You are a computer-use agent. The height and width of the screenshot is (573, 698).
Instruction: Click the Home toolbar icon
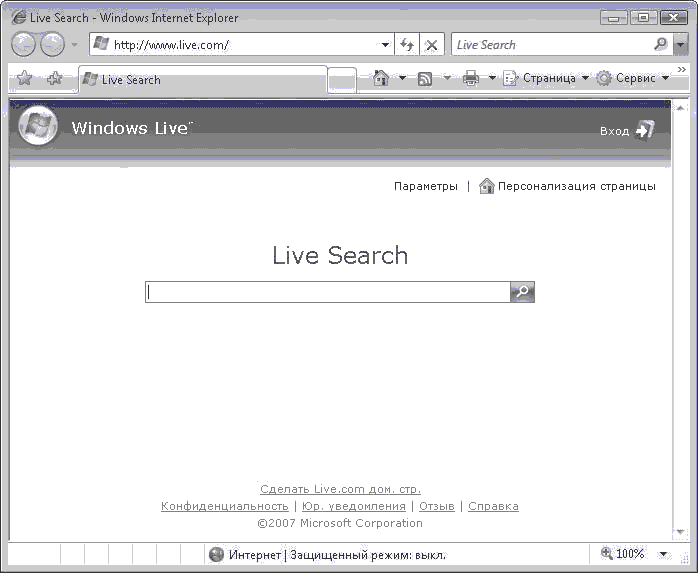click(x=381, y=78)
